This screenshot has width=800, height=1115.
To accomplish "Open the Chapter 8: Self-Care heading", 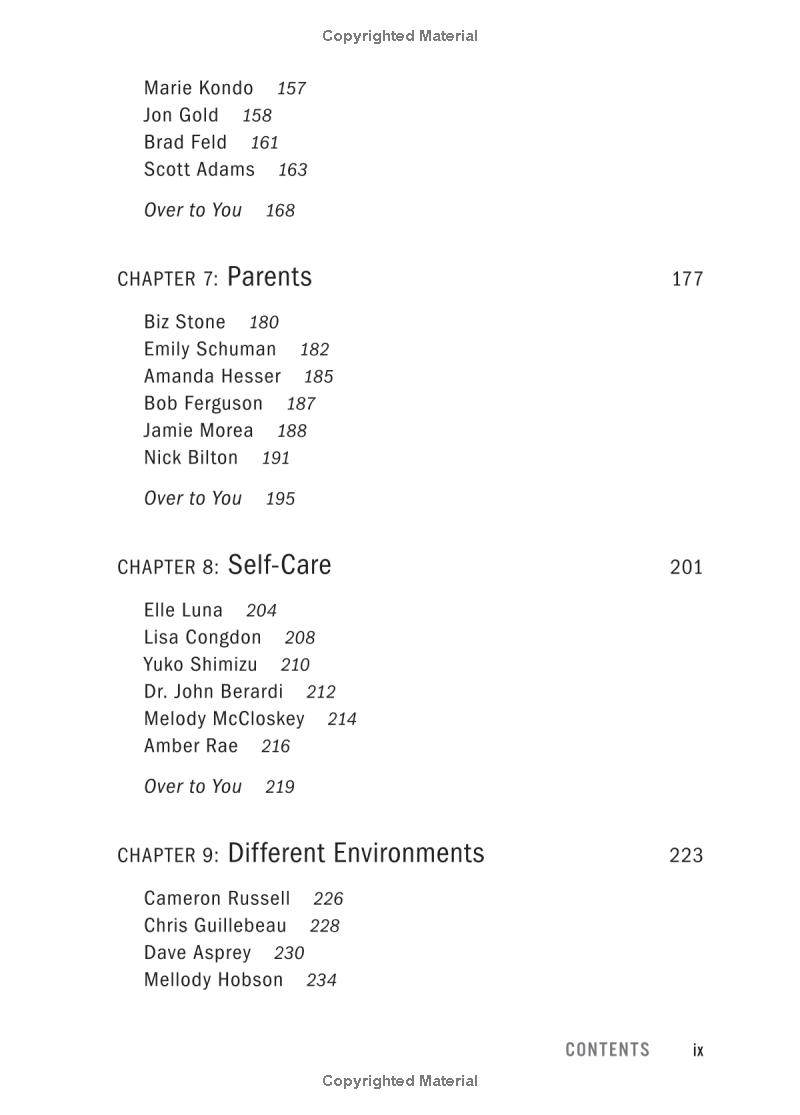I will coord(224,566).
